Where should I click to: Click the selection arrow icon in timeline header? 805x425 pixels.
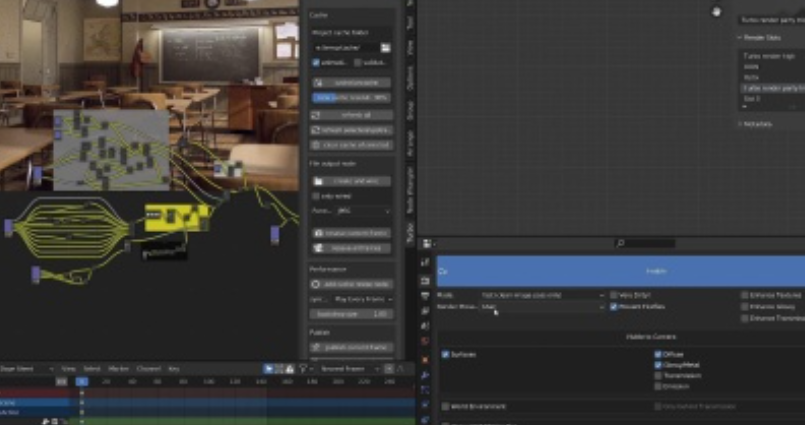point(269,368)
